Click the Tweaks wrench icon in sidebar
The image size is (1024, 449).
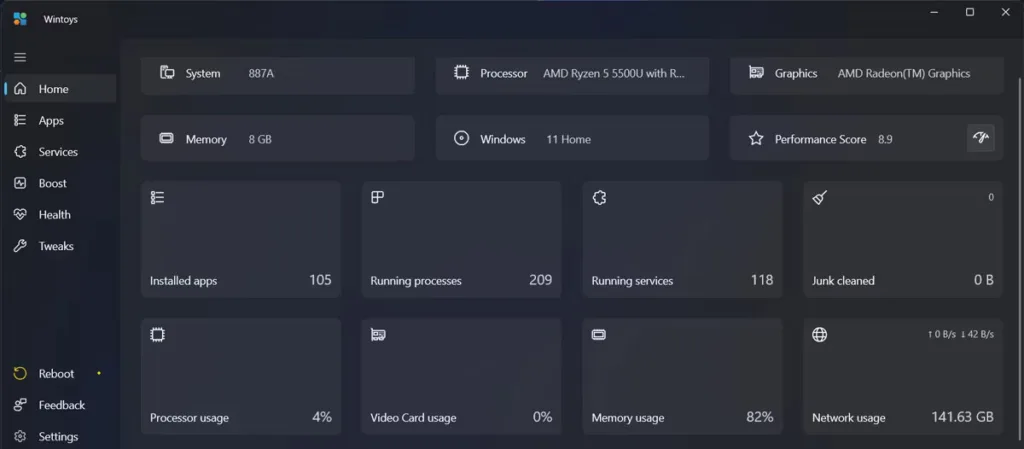pyautogui.click(x=20, y=246)
